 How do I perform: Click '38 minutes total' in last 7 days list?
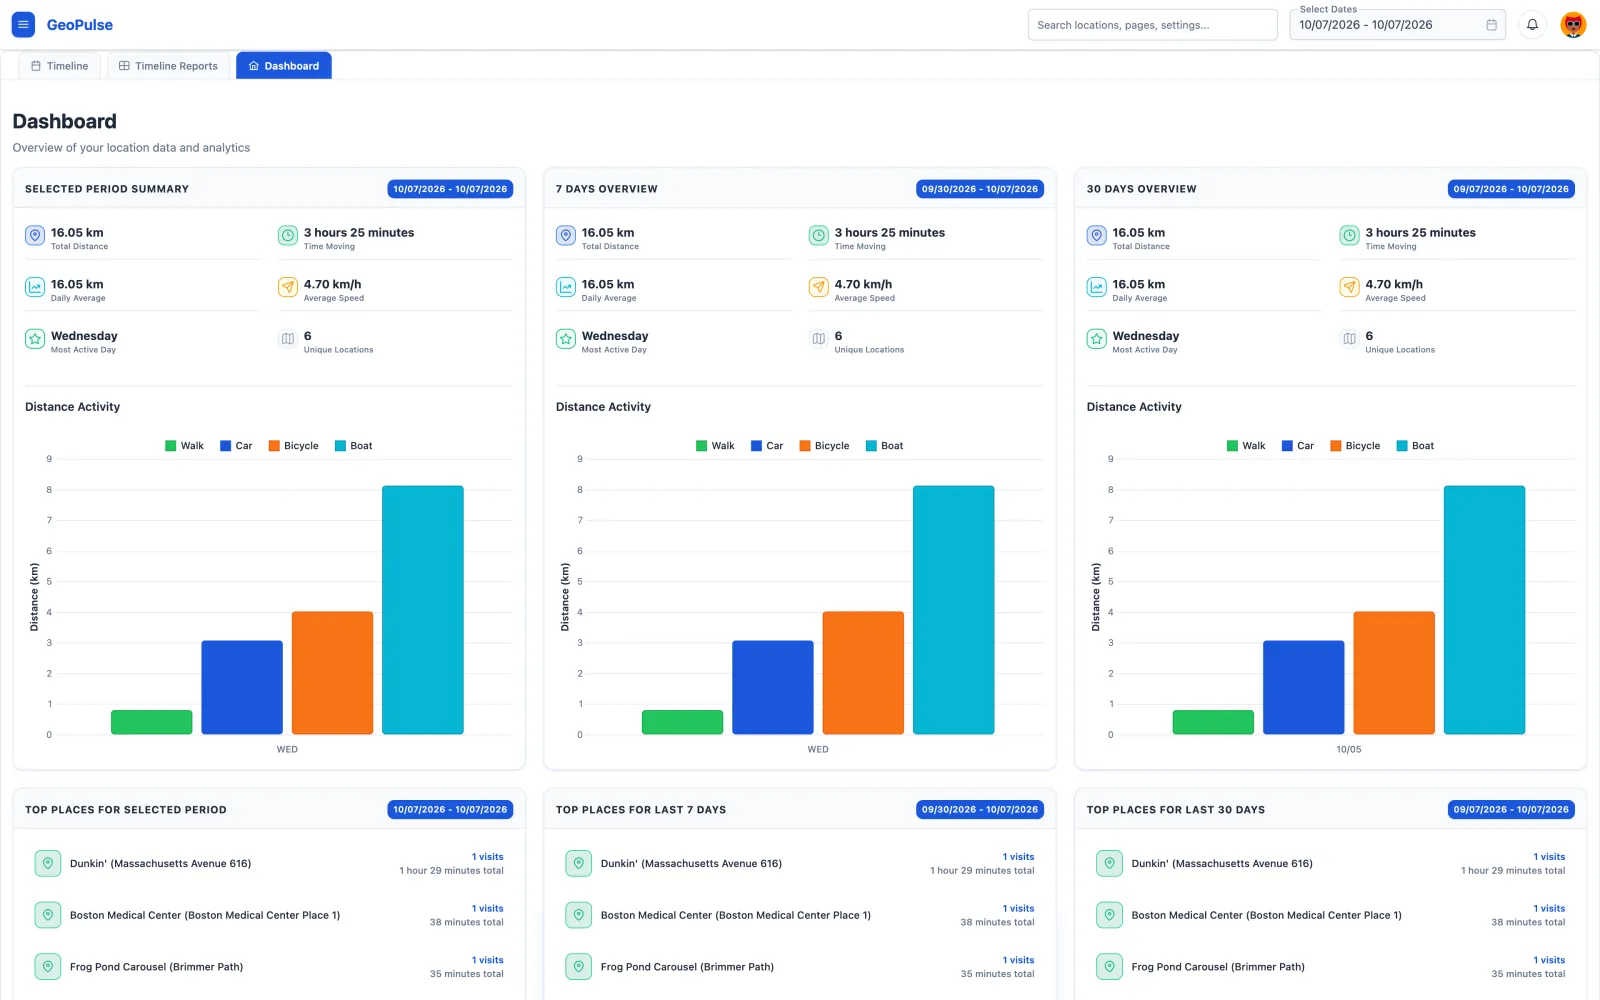pos(997,922)
